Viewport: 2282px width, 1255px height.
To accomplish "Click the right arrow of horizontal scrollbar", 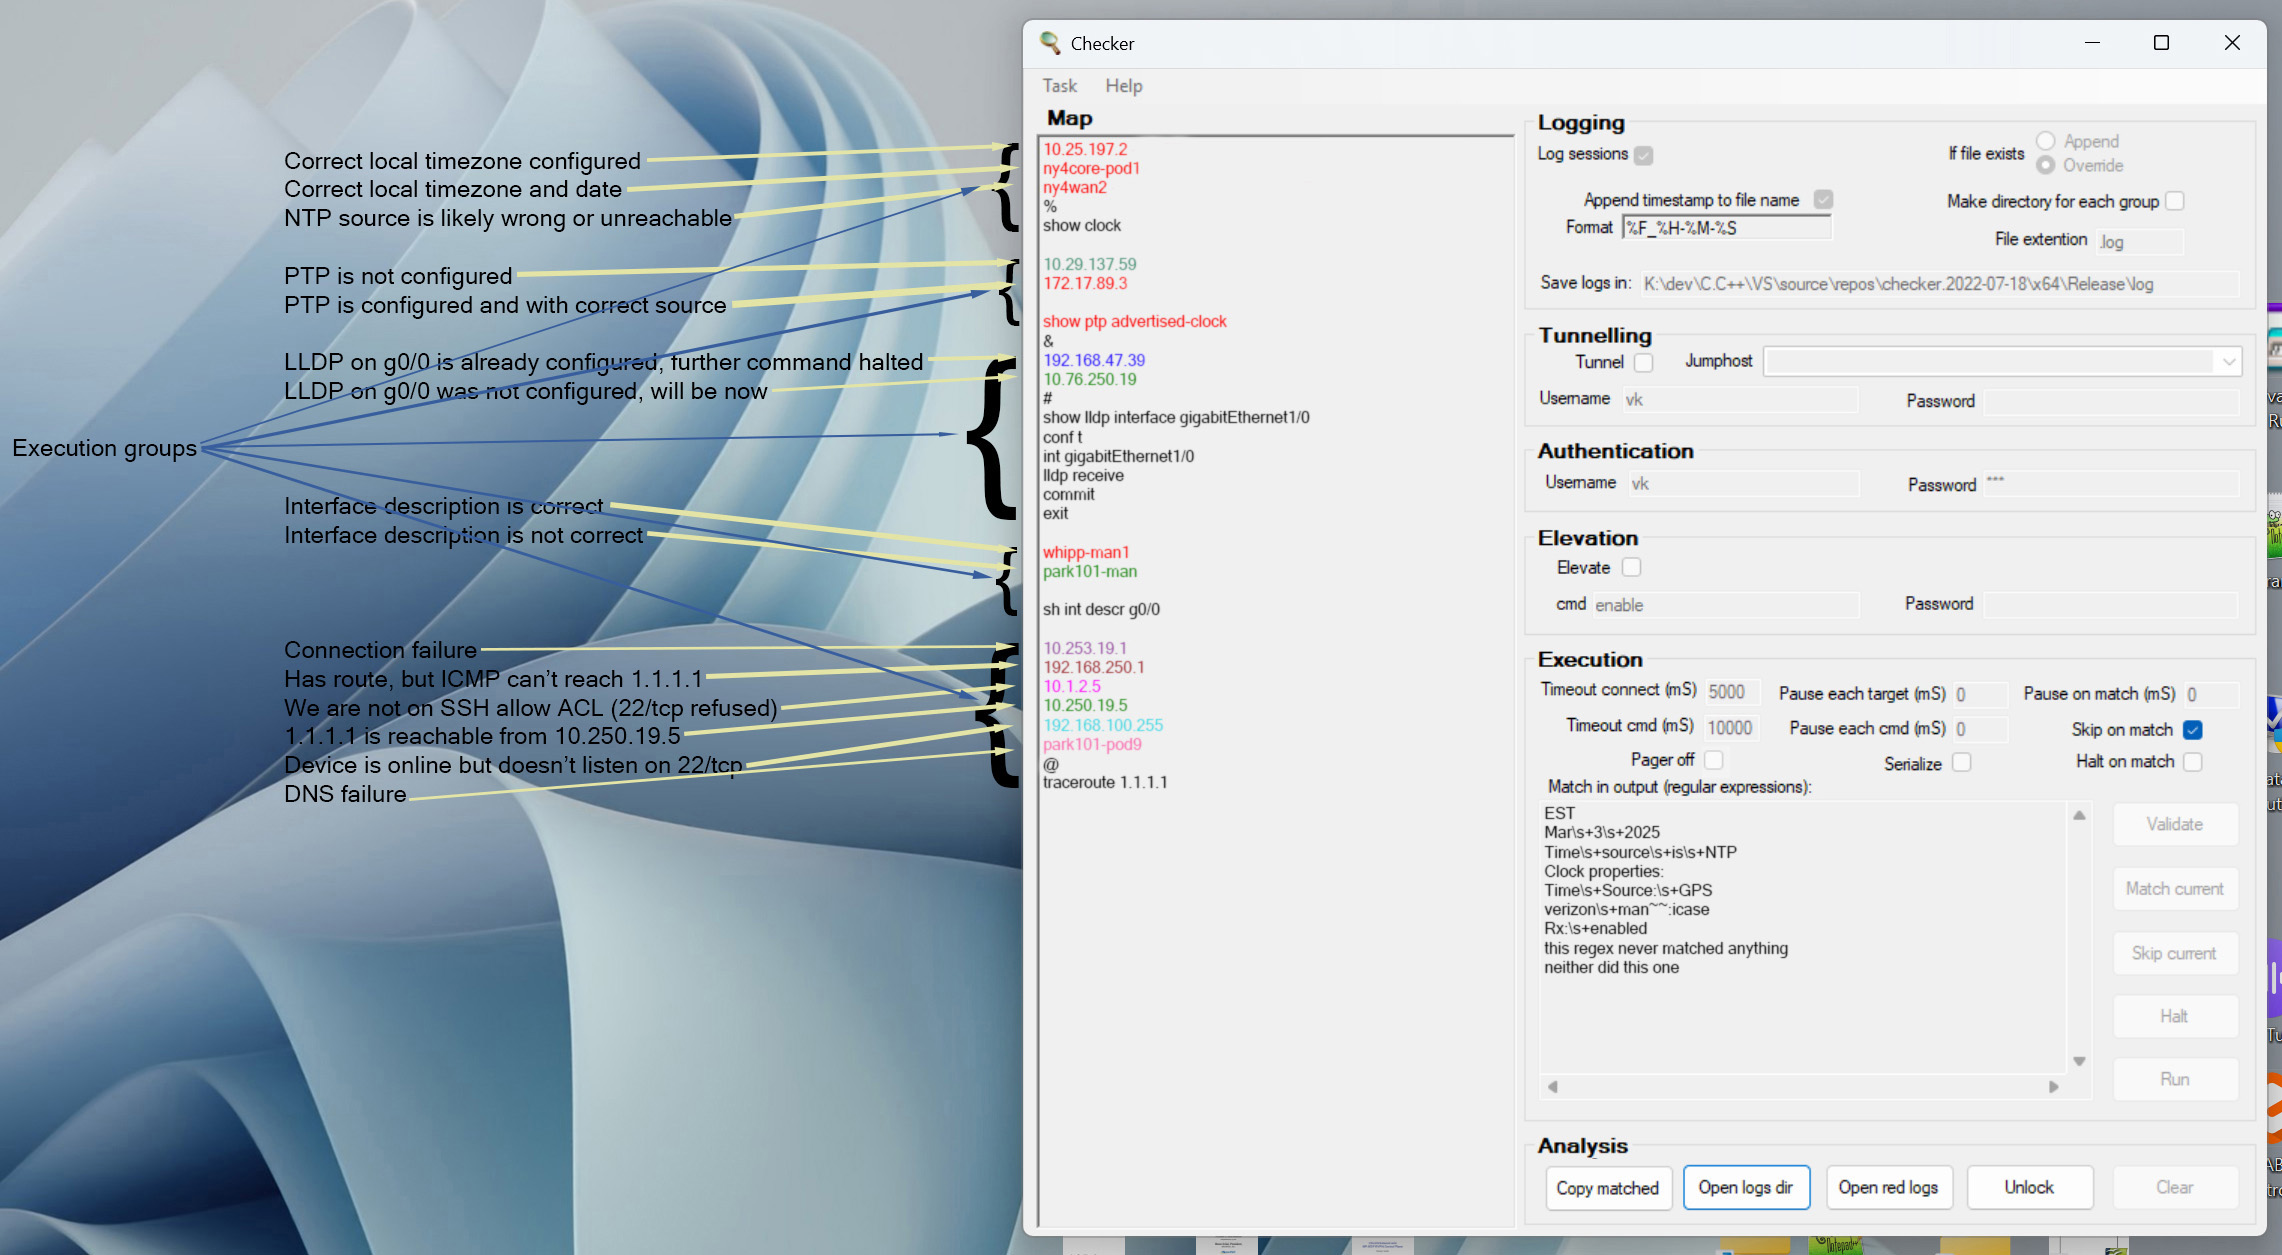I will [x=2054, y=1086].
